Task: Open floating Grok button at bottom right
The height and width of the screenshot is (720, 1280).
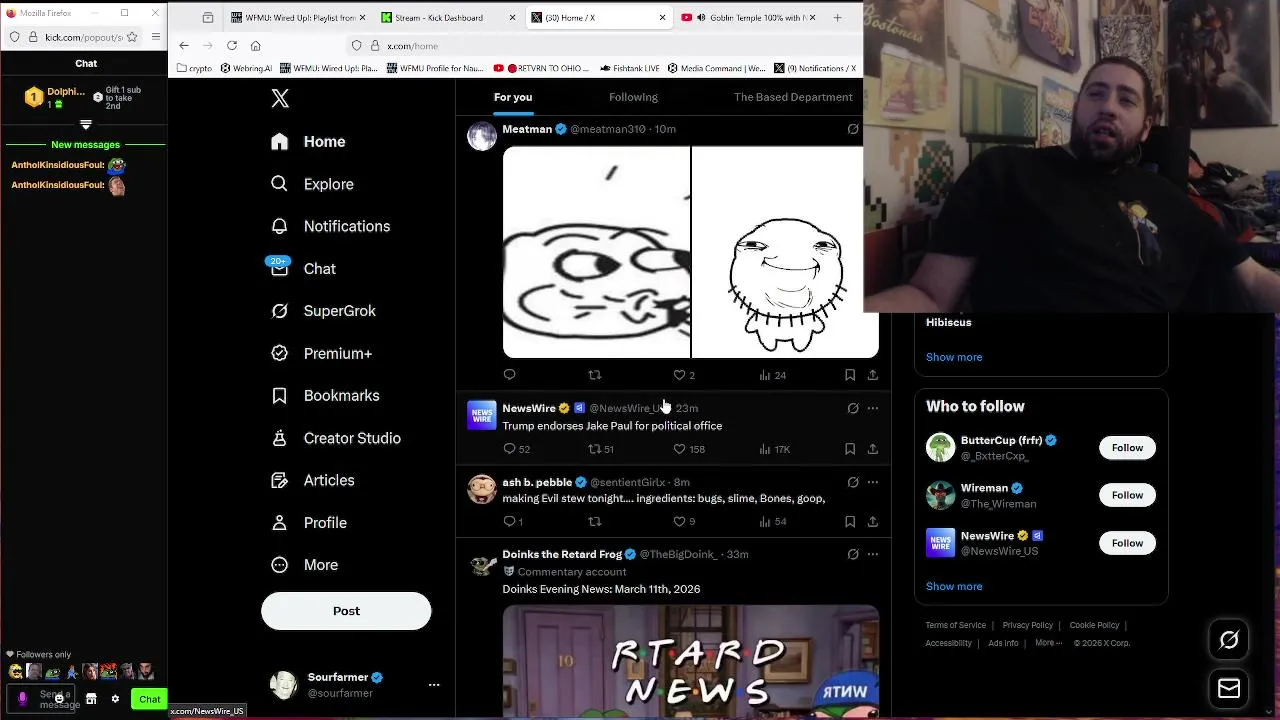Action: pyautogui.click(x=1229, y=639)
